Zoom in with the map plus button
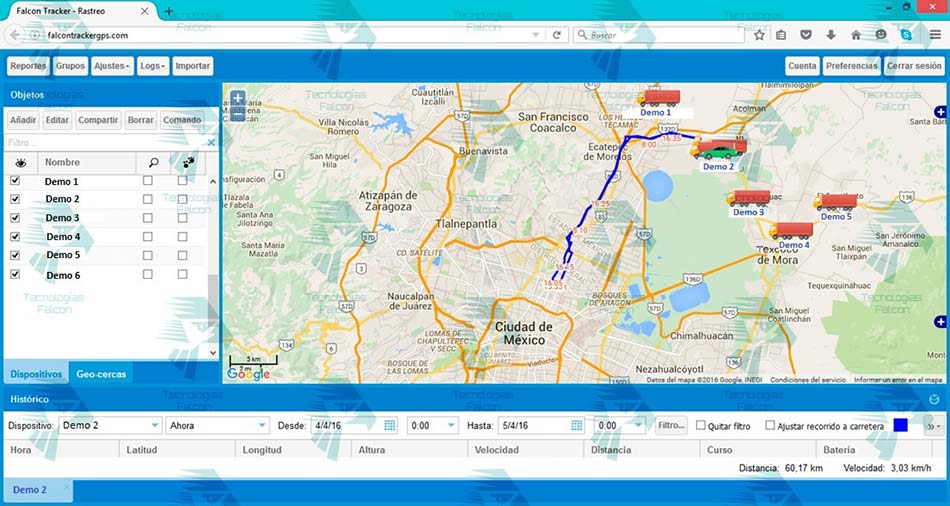The height and width of the screenshot is (506, 950). click(x=238, y=98)
